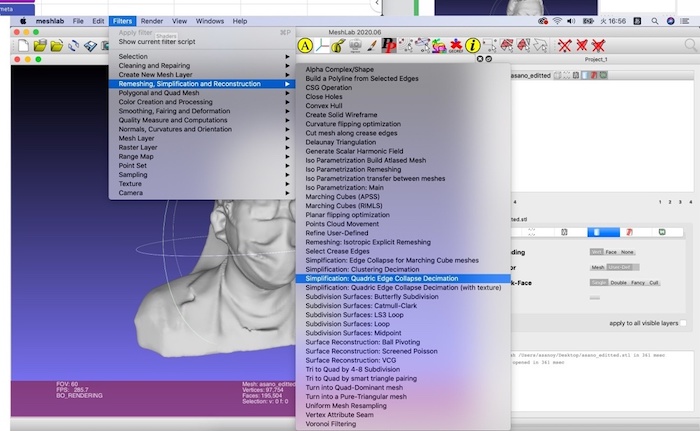700x431 pixels.
Task: Toggle the XYZ axis display icon
Action: [322, 46]
